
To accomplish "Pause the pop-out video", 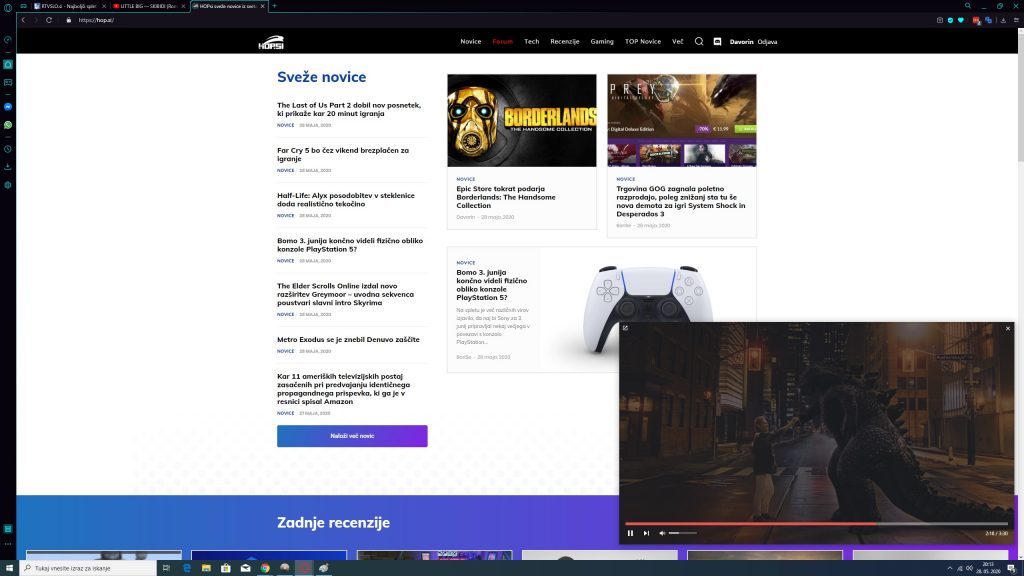I will 630,533.
